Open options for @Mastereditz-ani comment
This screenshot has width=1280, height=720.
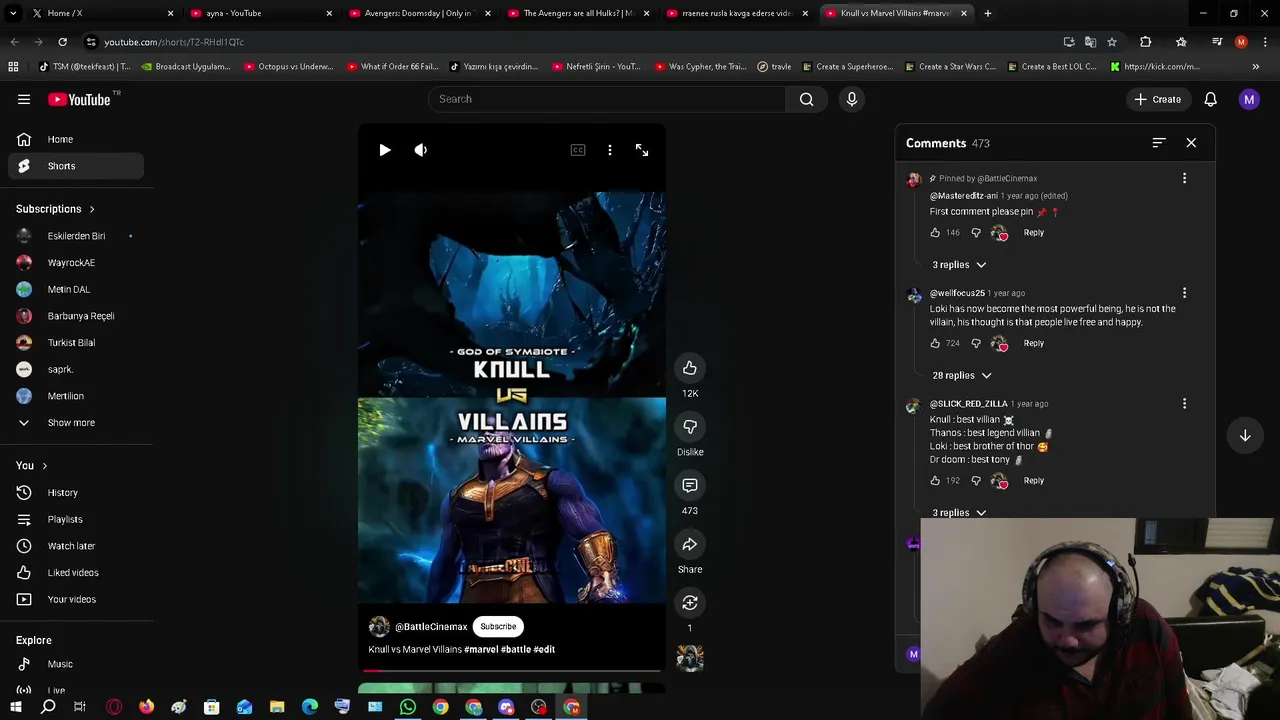[x=1185, y=178]
